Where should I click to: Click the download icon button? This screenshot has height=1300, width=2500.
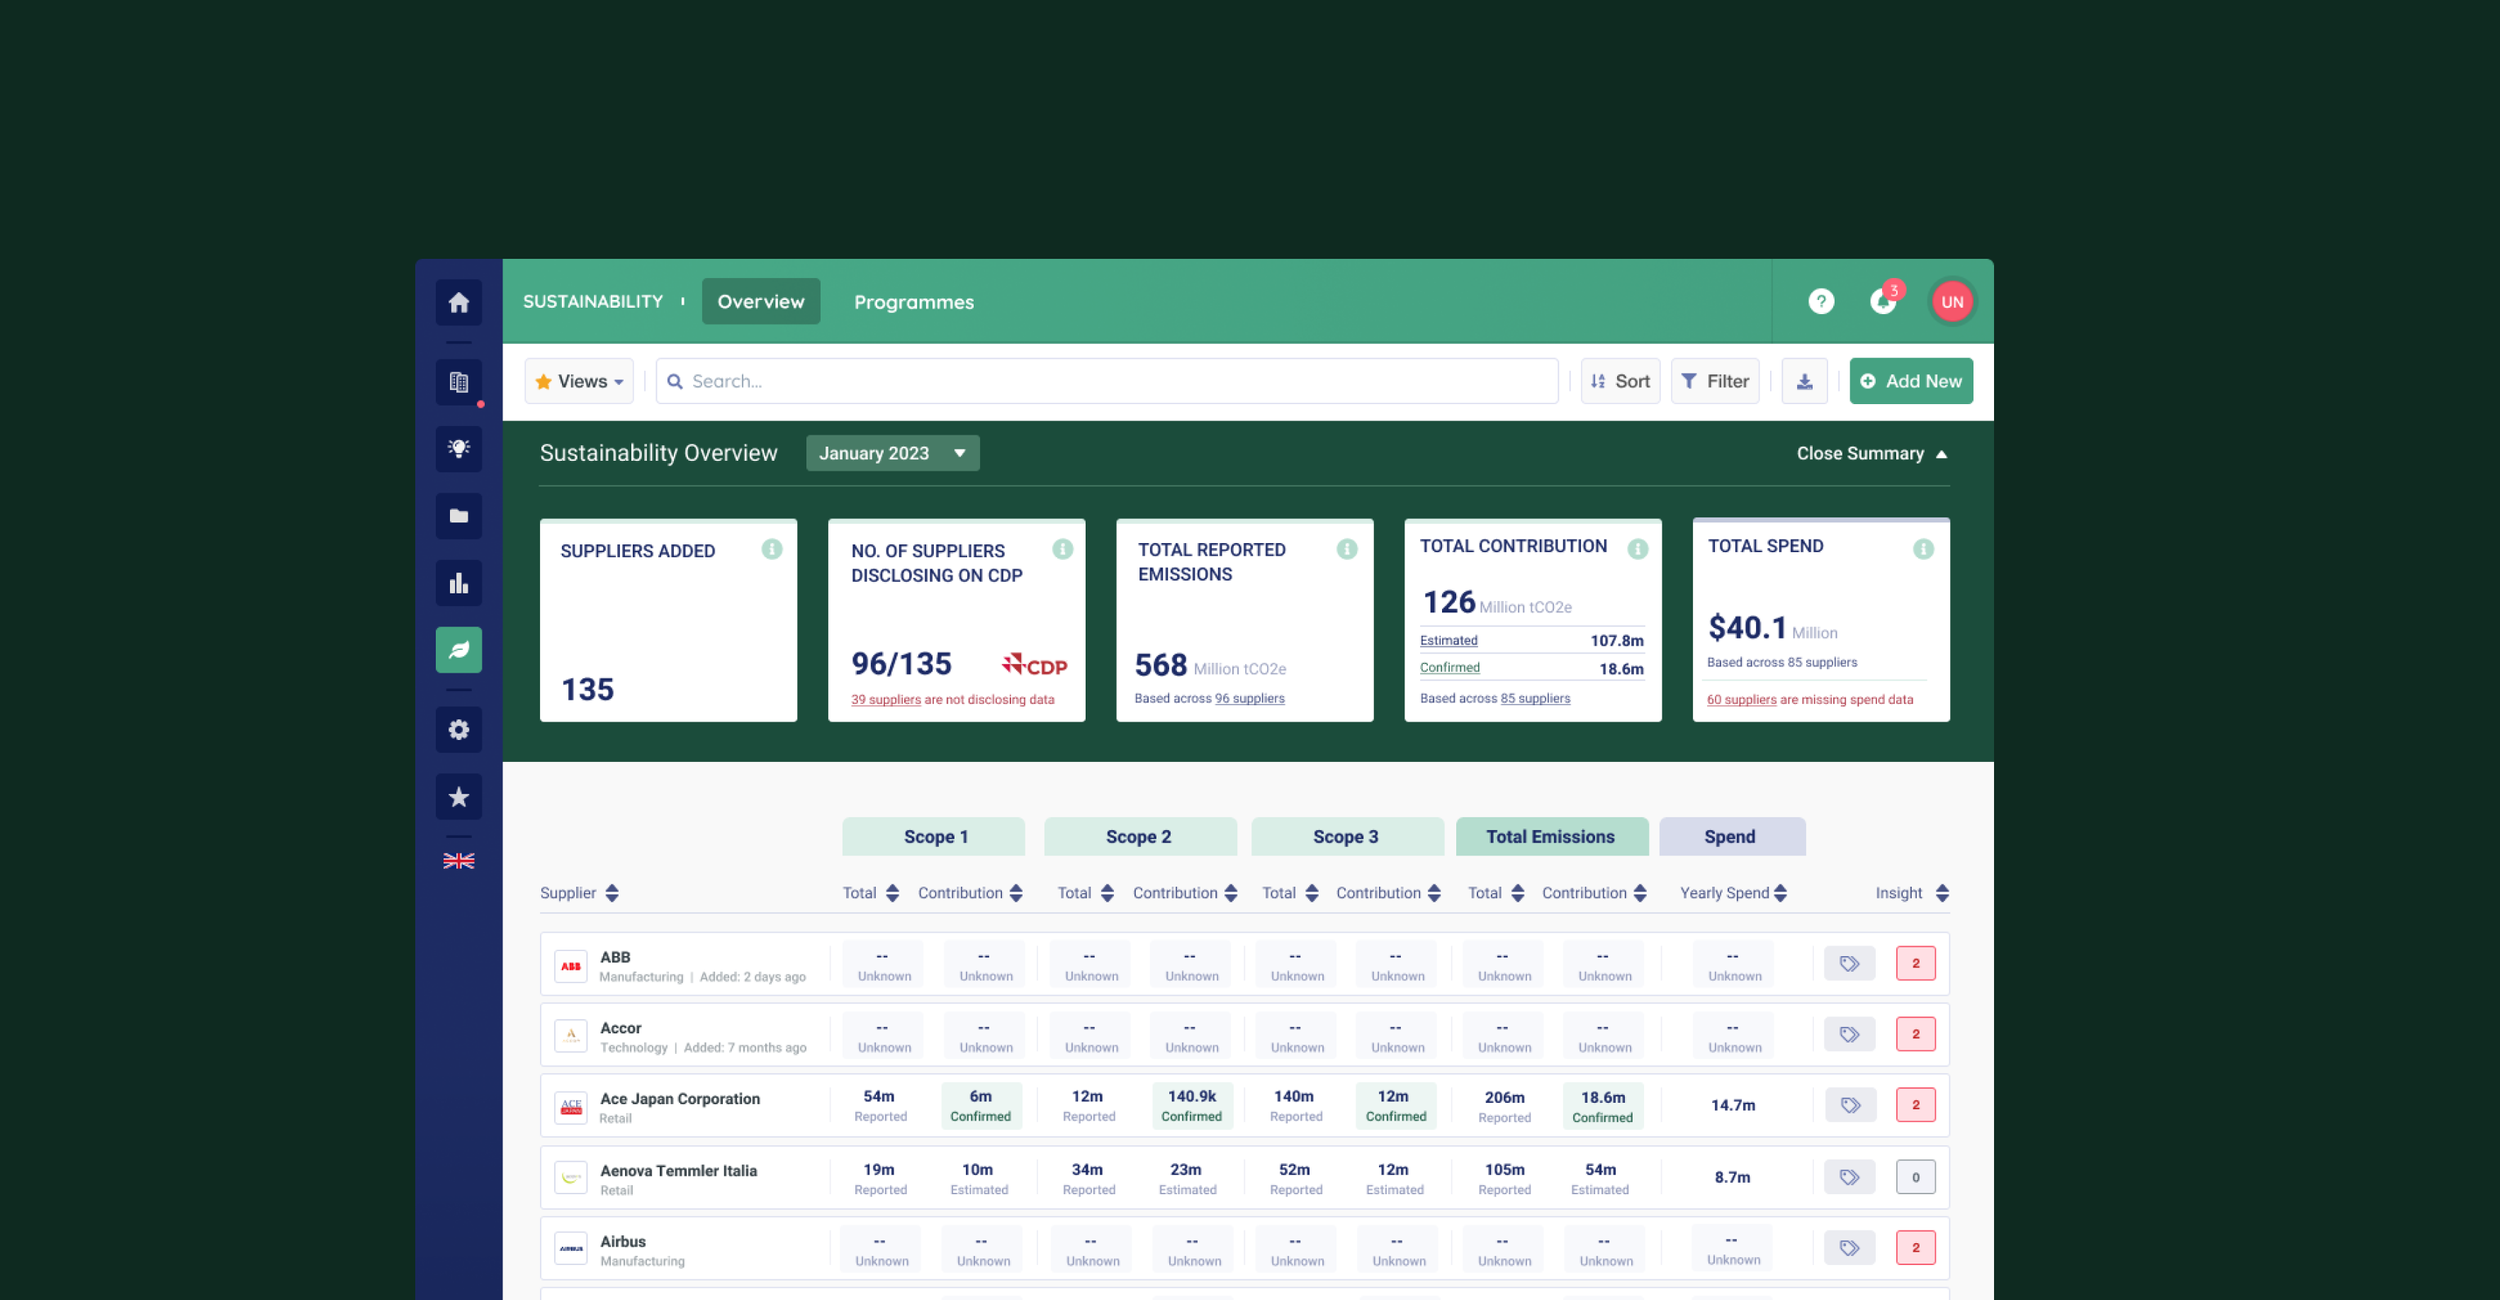click(1804, 381)
